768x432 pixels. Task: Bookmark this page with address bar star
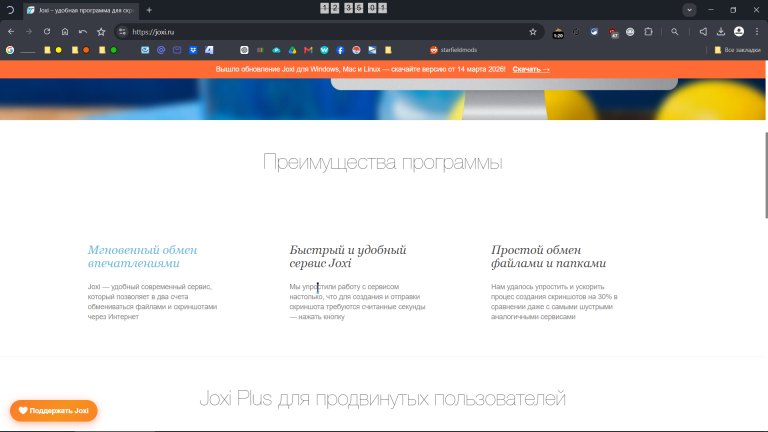(x=533, y=32)
